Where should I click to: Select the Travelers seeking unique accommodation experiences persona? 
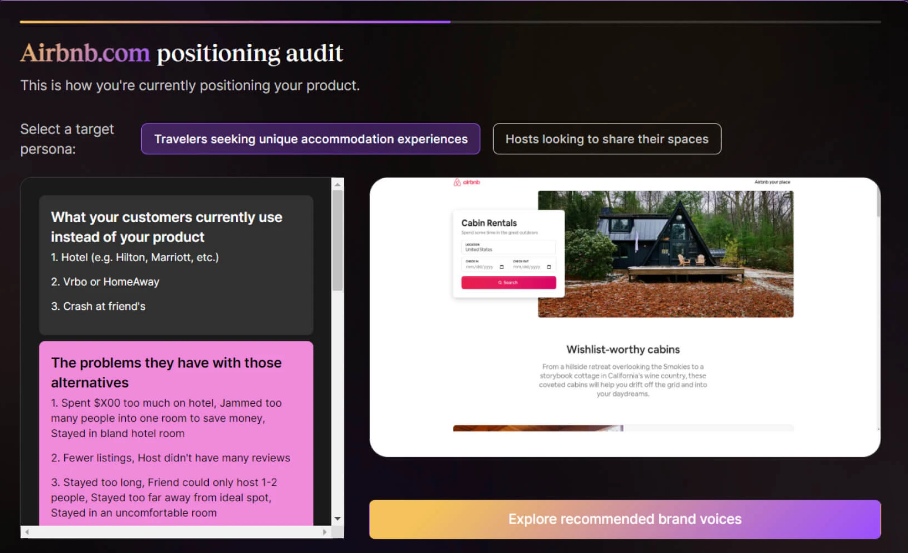(310, 139)
